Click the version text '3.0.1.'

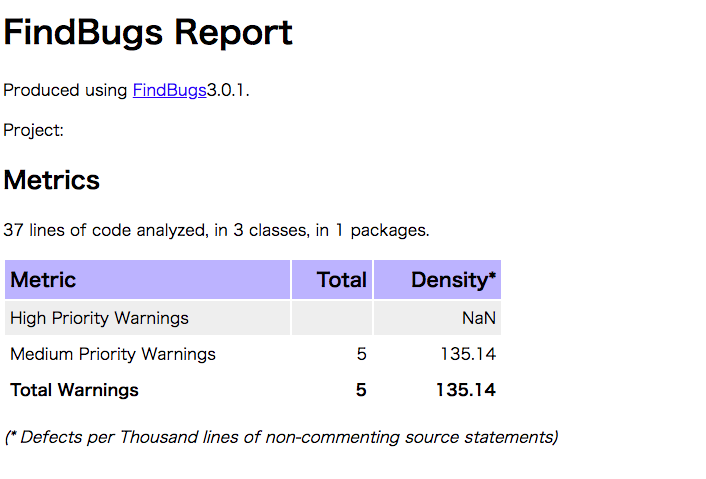click(228, 90)
